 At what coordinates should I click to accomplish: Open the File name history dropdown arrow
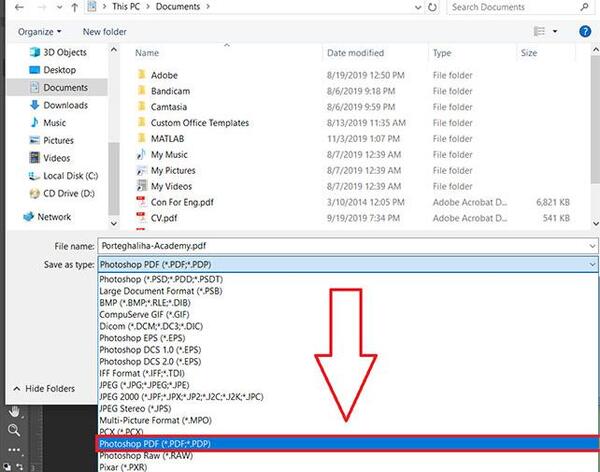point(592,246)
